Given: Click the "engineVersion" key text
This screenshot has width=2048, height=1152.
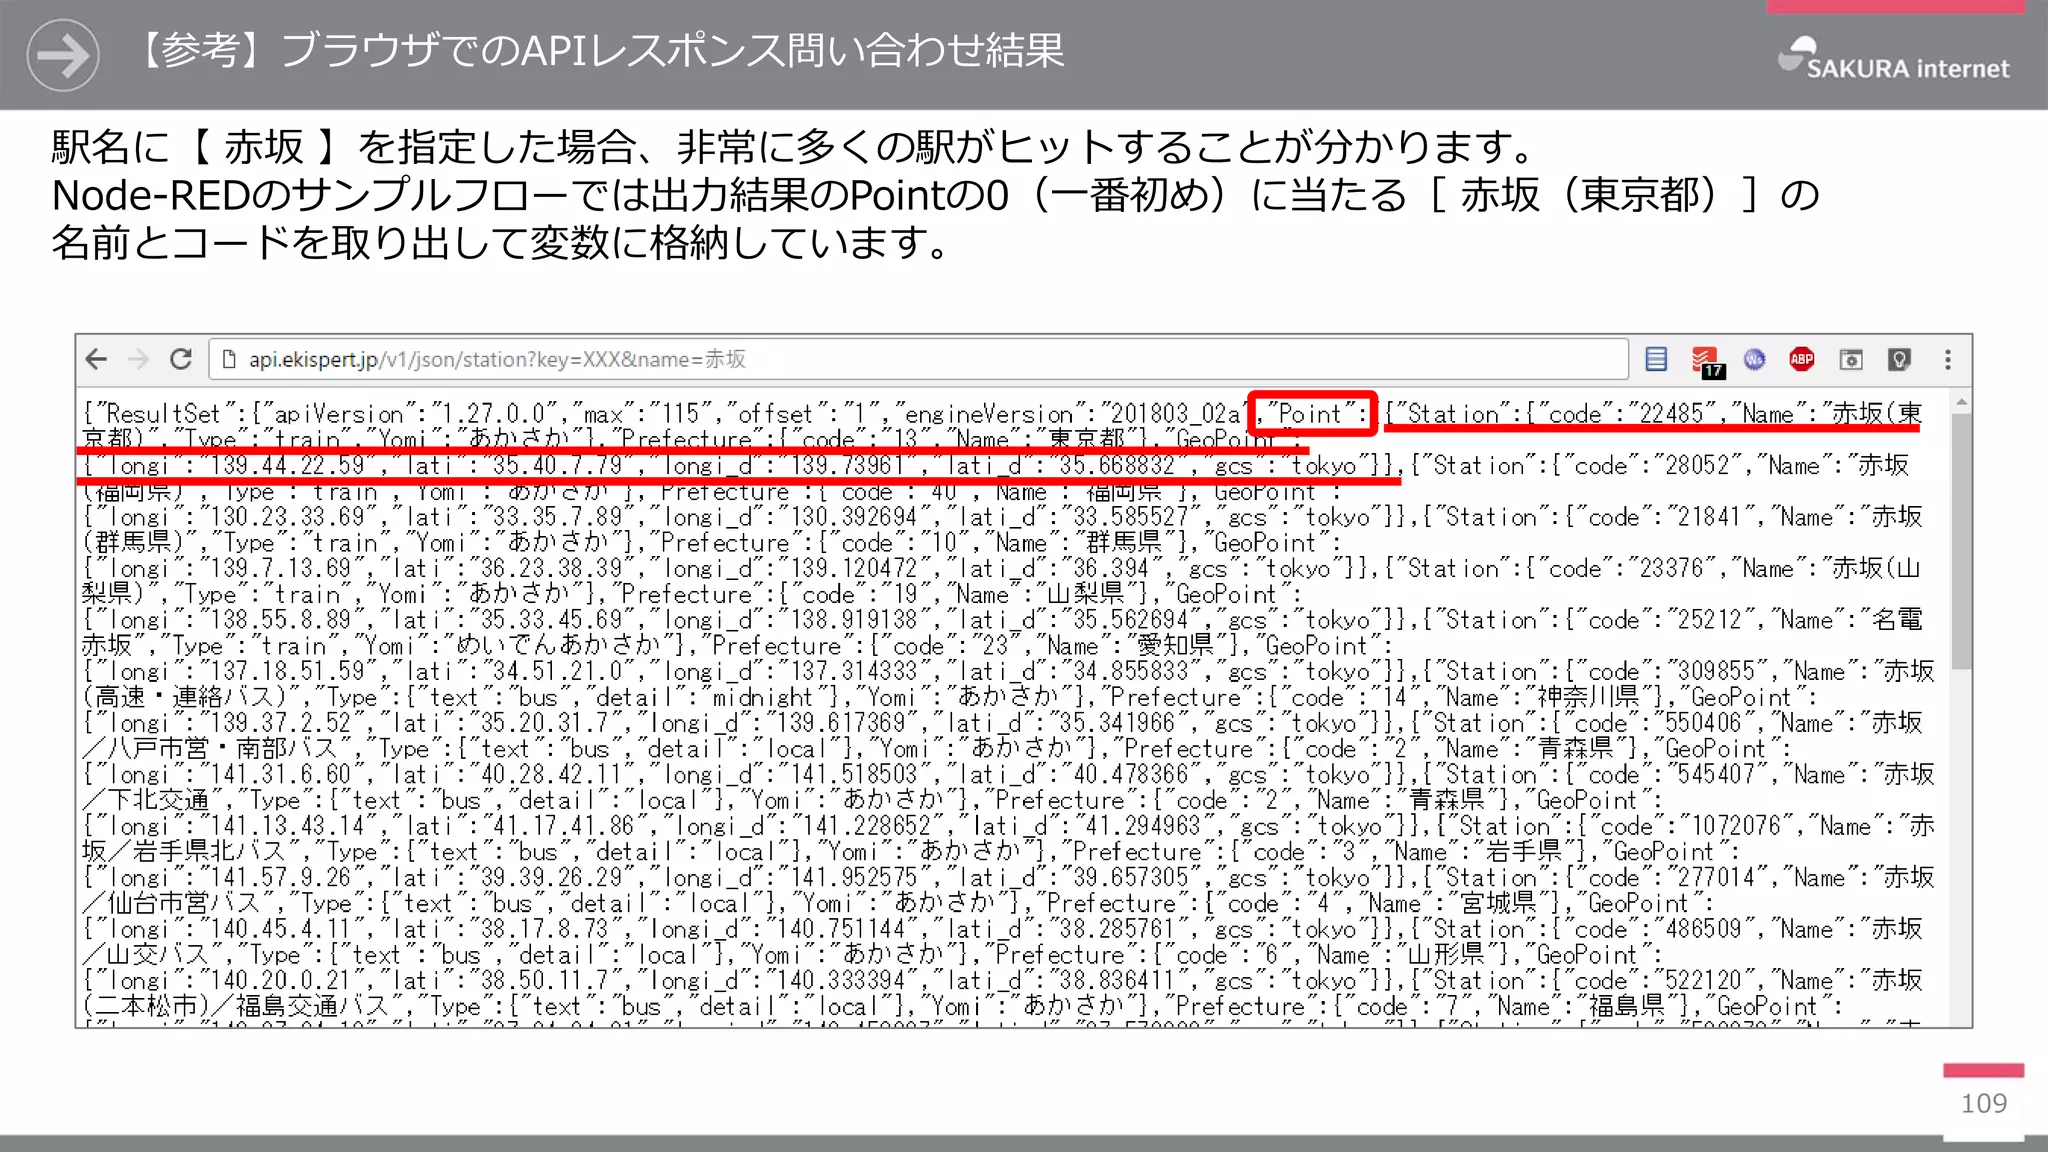Looking at the screenshot, I should [x=995, y=413].
